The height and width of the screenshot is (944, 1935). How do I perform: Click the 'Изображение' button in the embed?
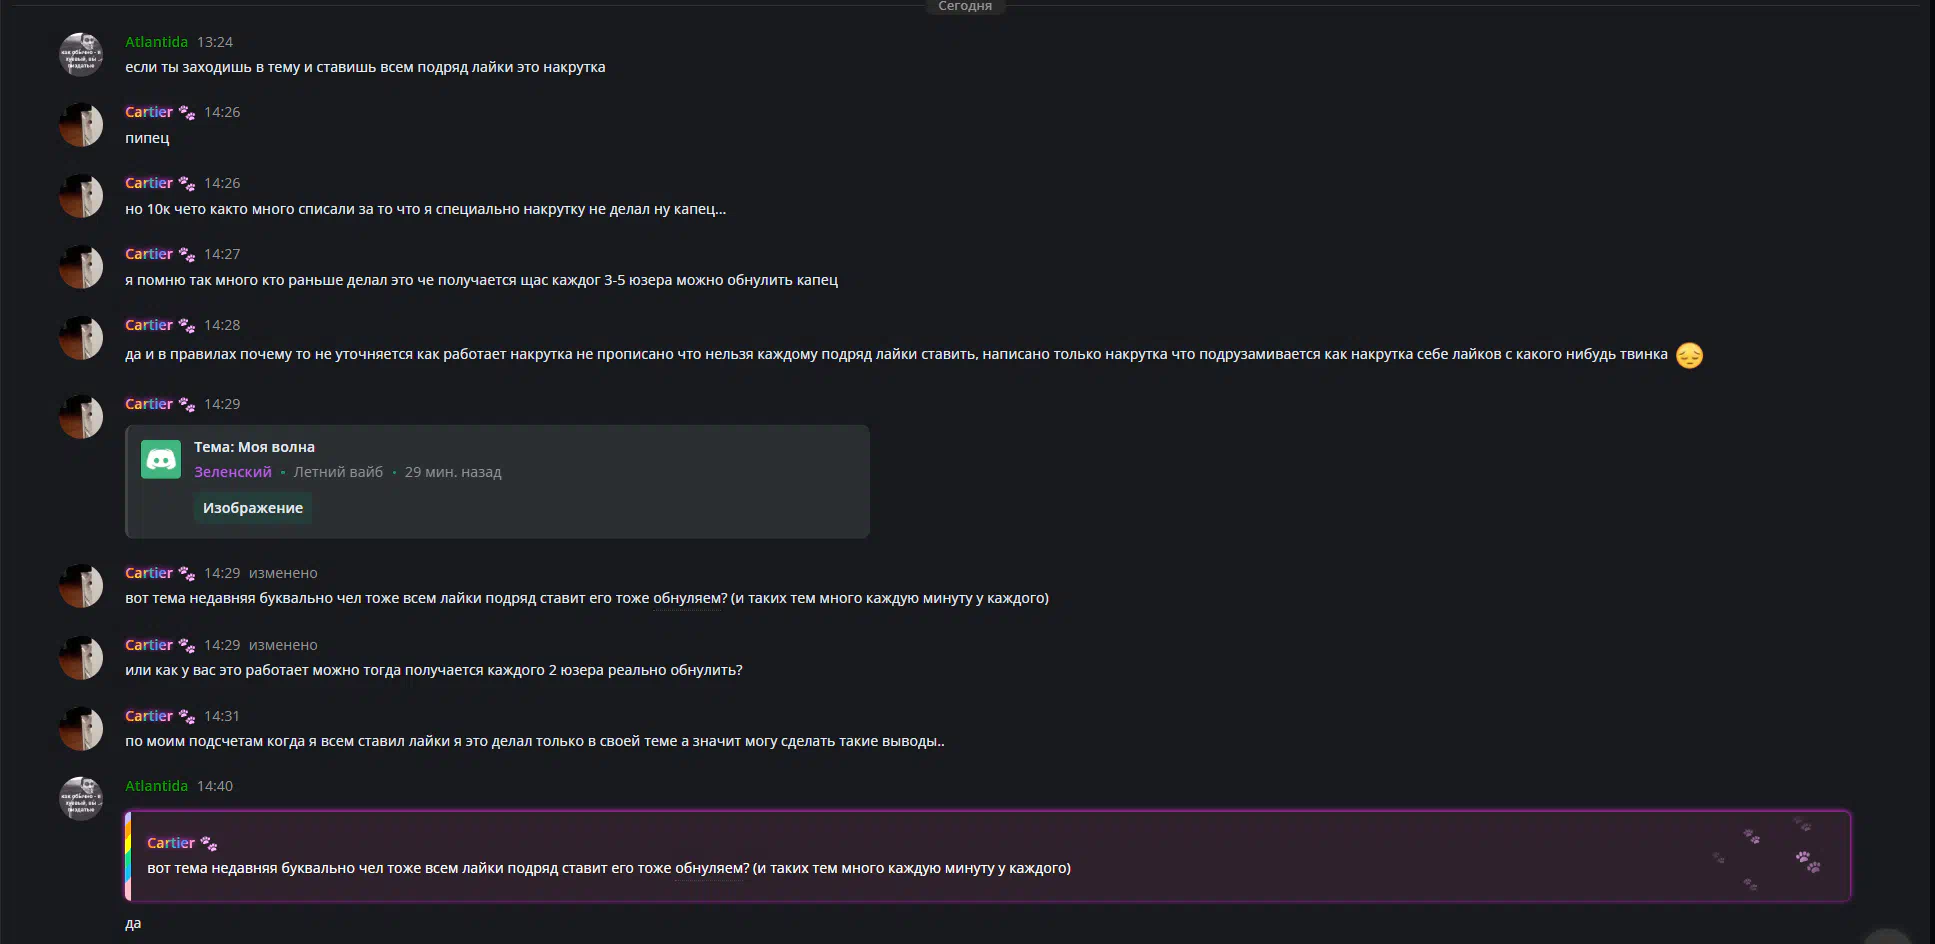tap(253, 508)
